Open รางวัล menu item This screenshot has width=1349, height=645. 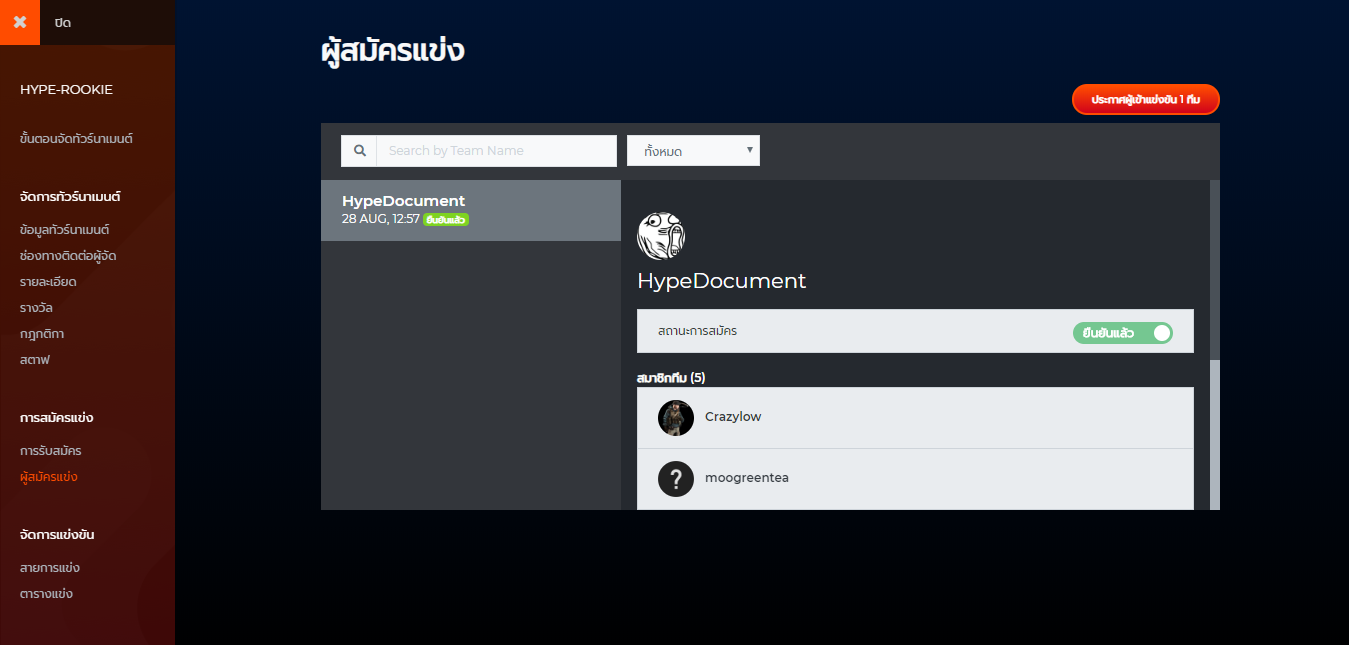(x=36, y=308)
